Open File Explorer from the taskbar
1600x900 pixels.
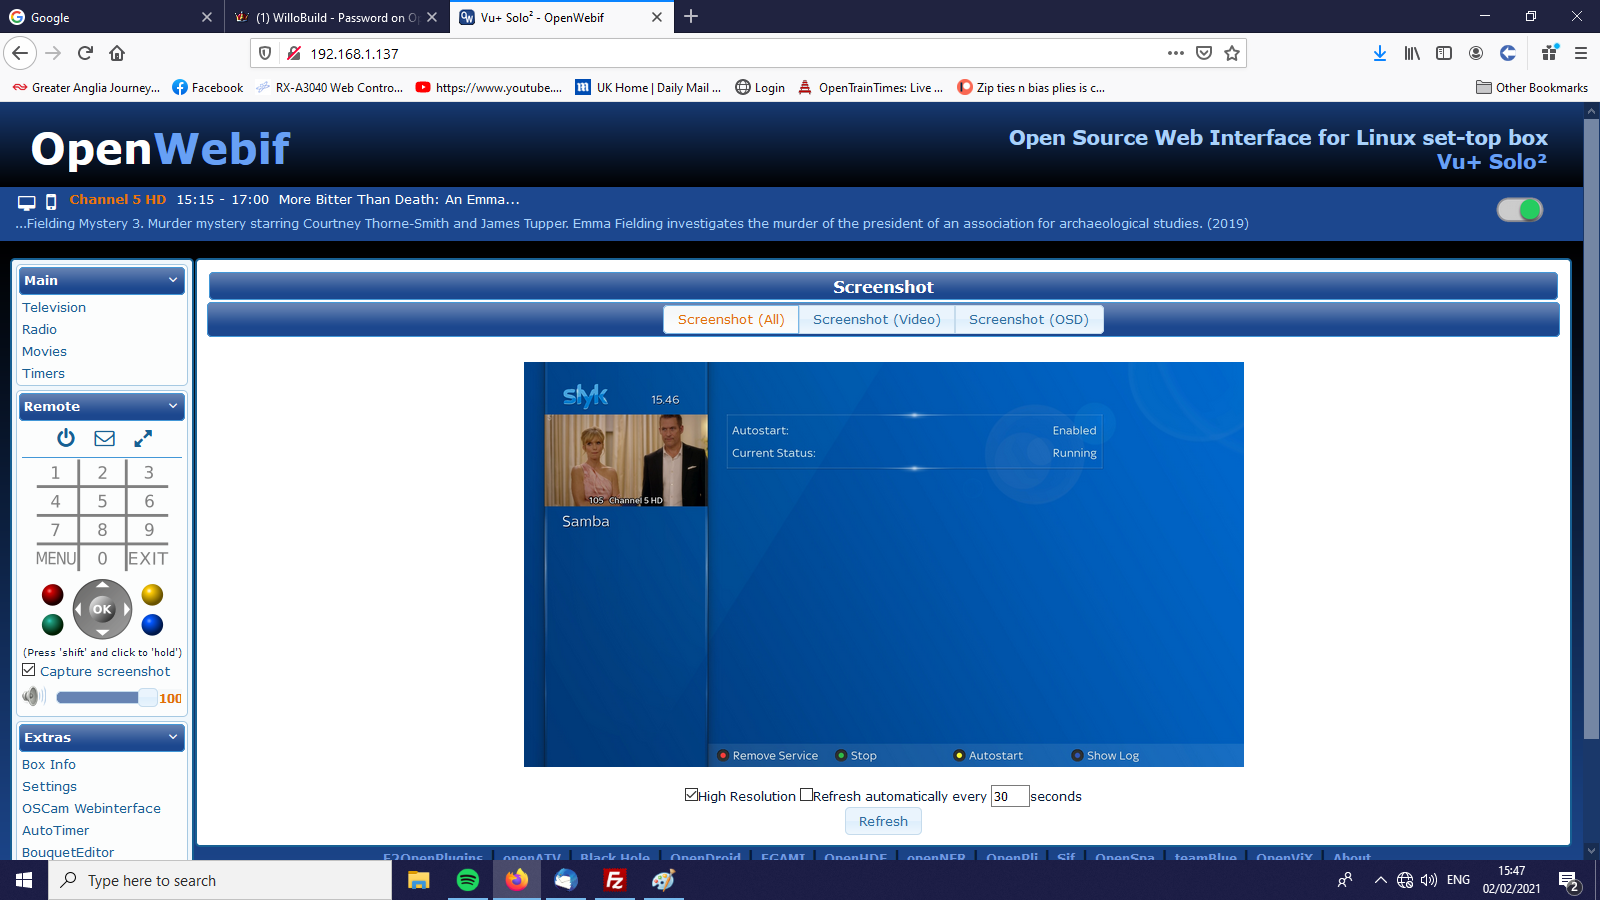[x=418, y=880]
